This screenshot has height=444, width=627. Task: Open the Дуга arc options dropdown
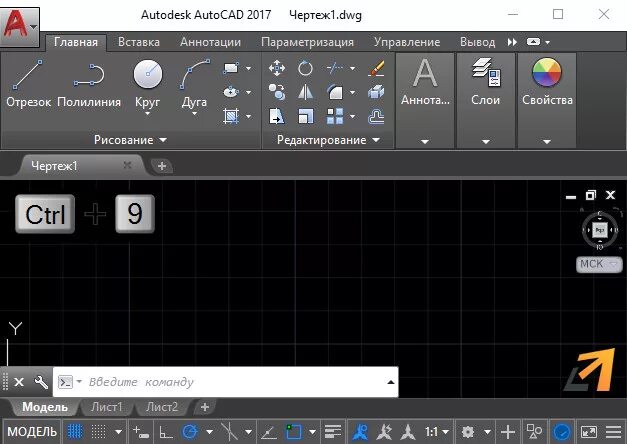coord(195,114)
